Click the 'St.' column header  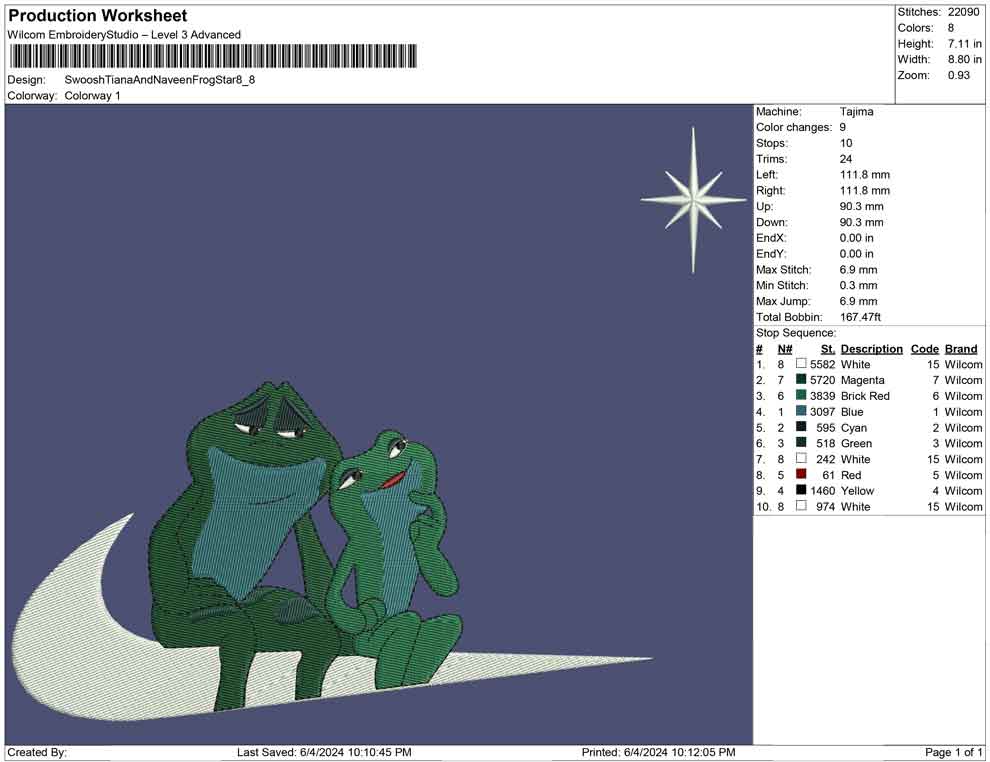point(828,349)
